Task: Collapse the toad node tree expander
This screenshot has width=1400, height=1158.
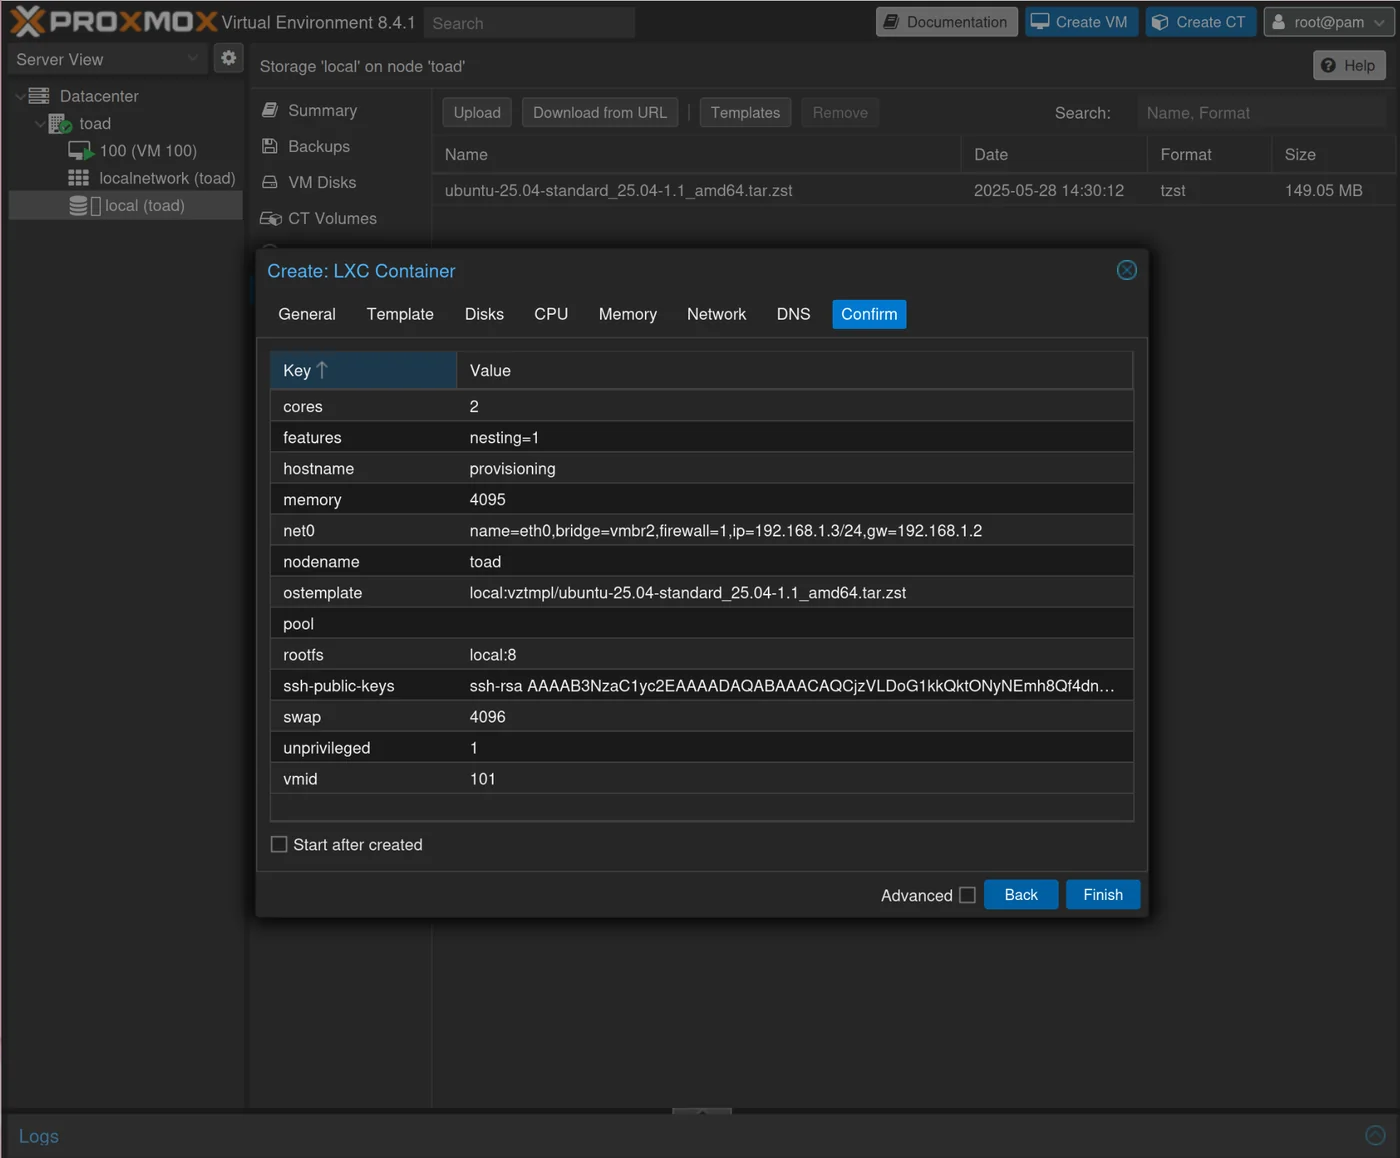Action: [x=40, y=124]
